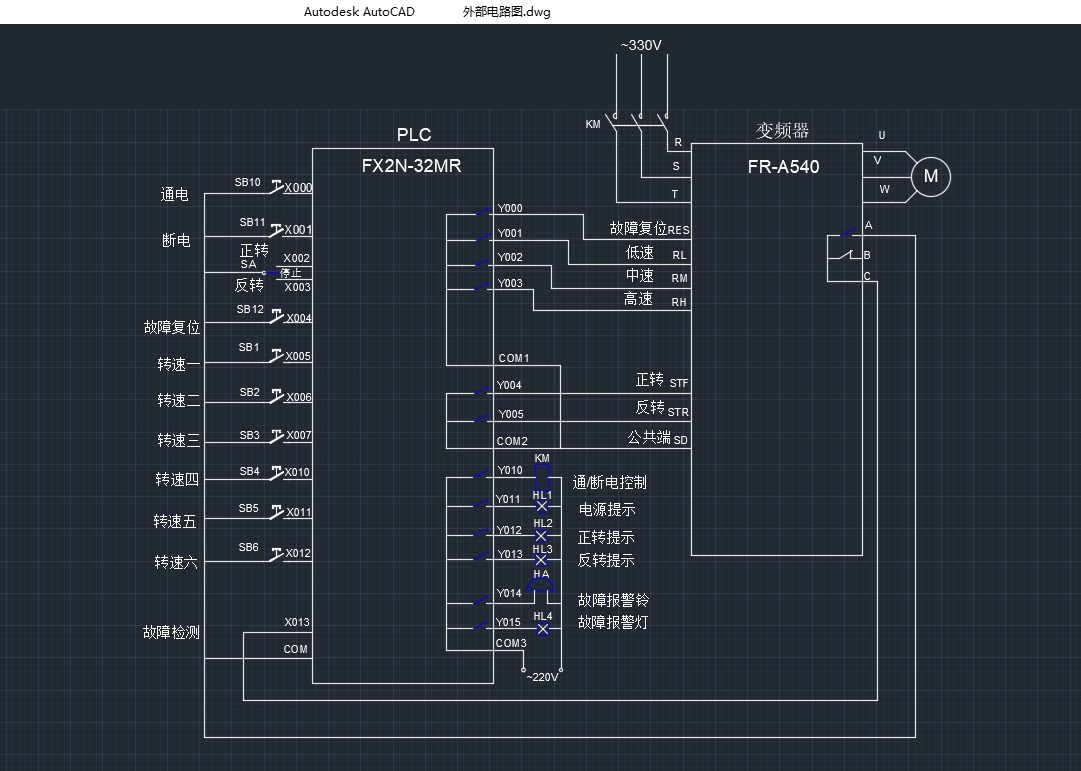Click the 故障检测 label
The width and height of the screenshot is (1081, 771).
[171, 632]
